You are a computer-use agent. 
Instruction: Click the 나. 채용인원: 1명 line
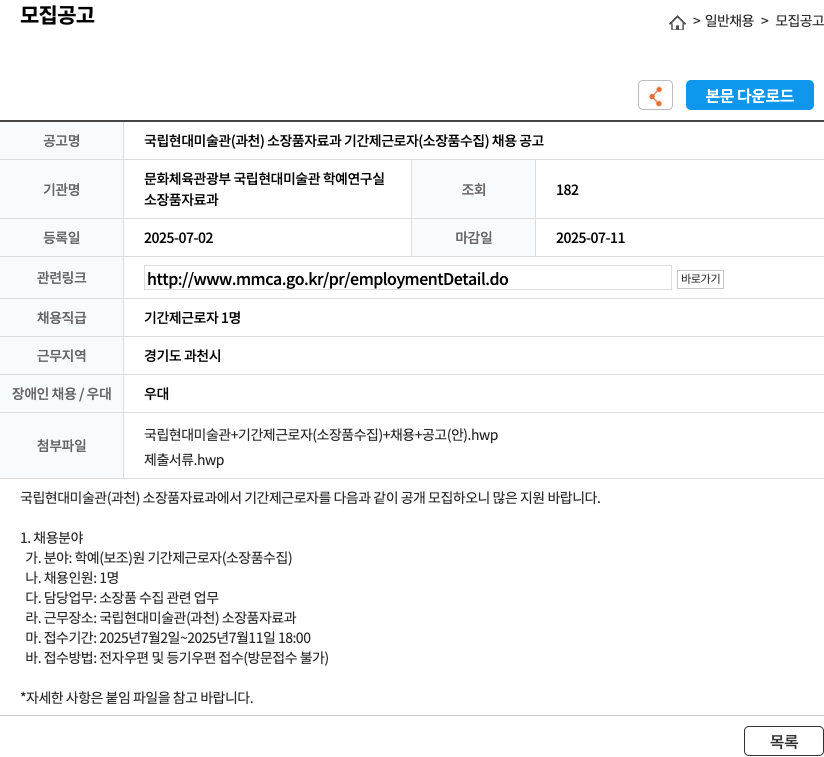[x=72, y=578]
